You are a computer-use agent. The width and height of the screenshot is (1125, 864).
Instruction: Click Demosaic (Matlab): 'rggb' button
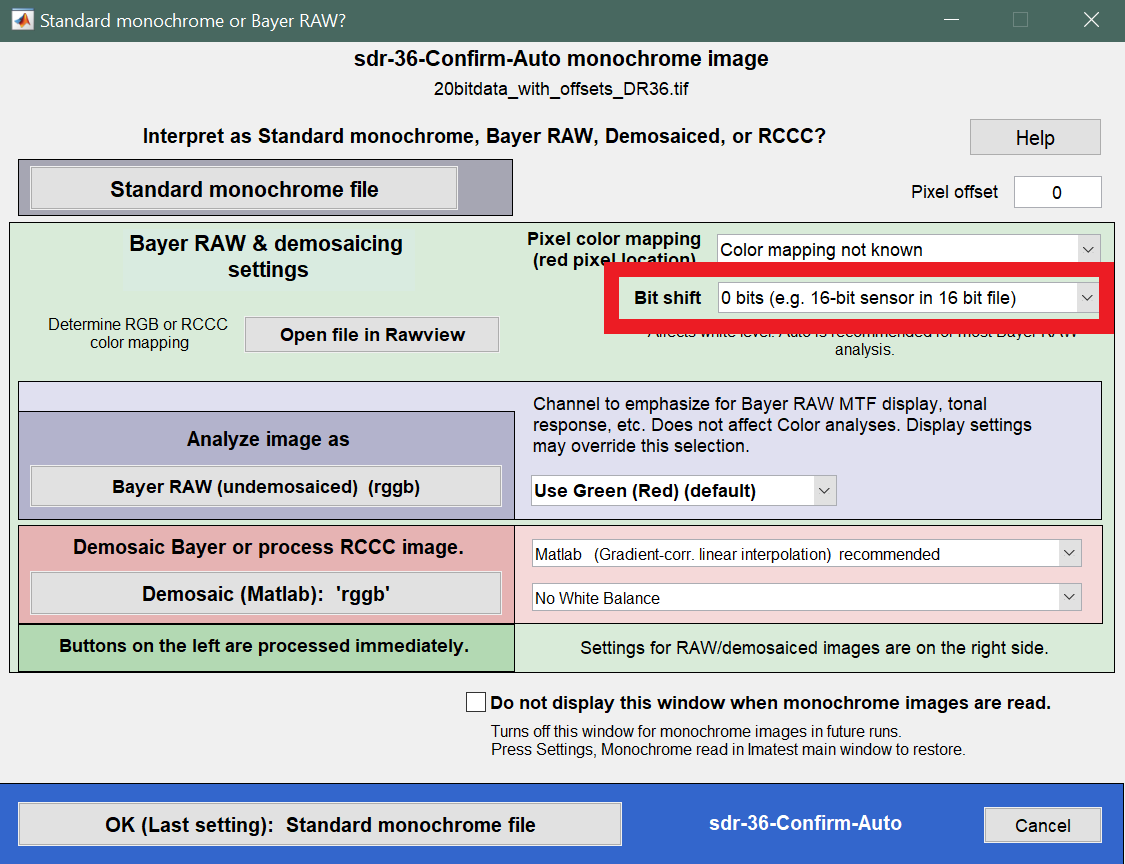point(265,593)
